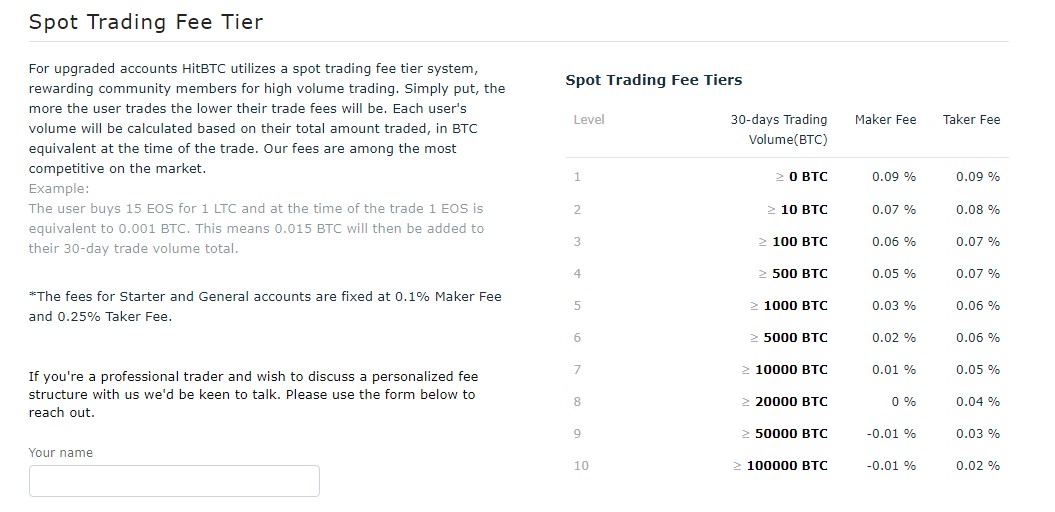
Task: Click the ≥ 10 BTC volume cell
Action: [797, 210]
